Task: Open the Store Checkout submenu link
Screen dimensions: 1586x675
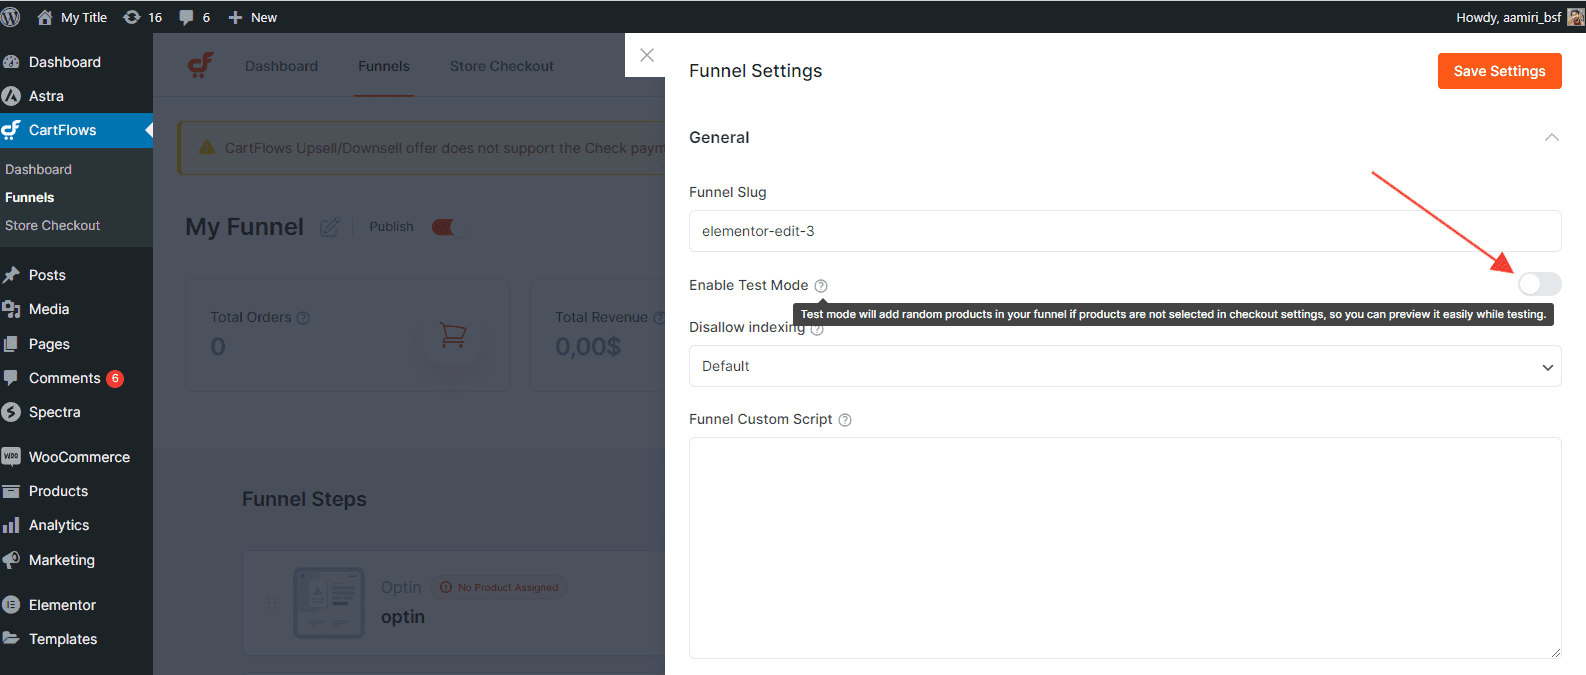Action: coord(52,226)
